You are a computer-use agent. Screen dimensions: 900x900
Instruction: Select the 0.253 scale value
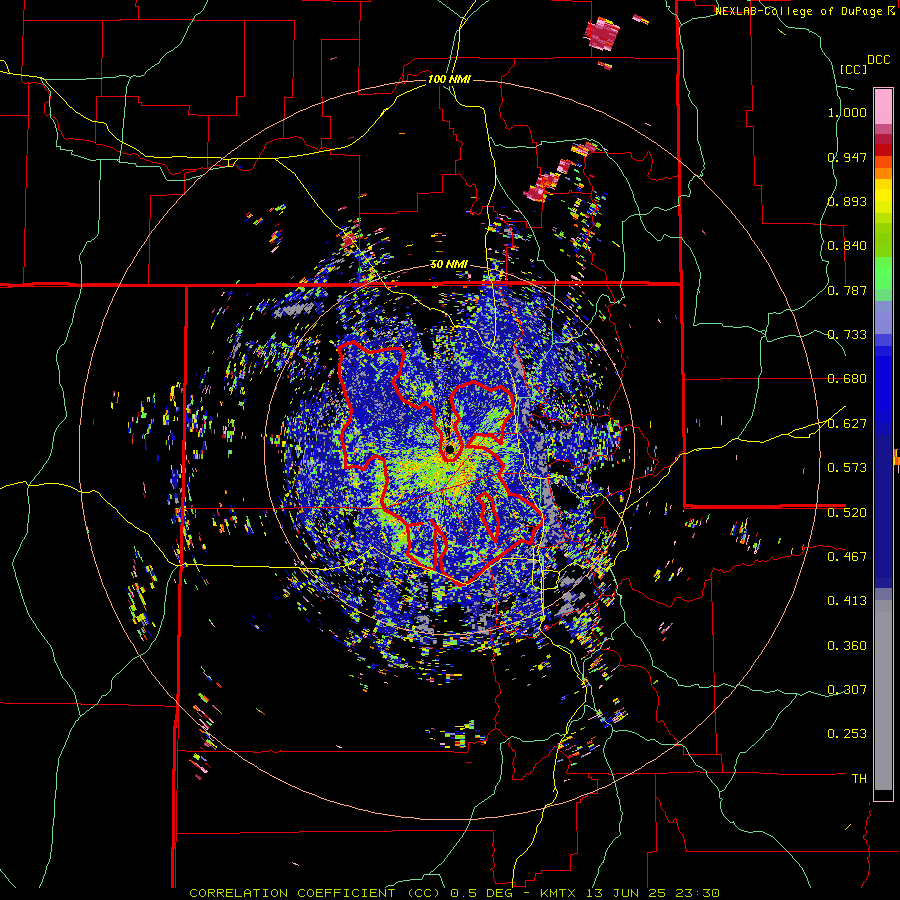(847, 734)
